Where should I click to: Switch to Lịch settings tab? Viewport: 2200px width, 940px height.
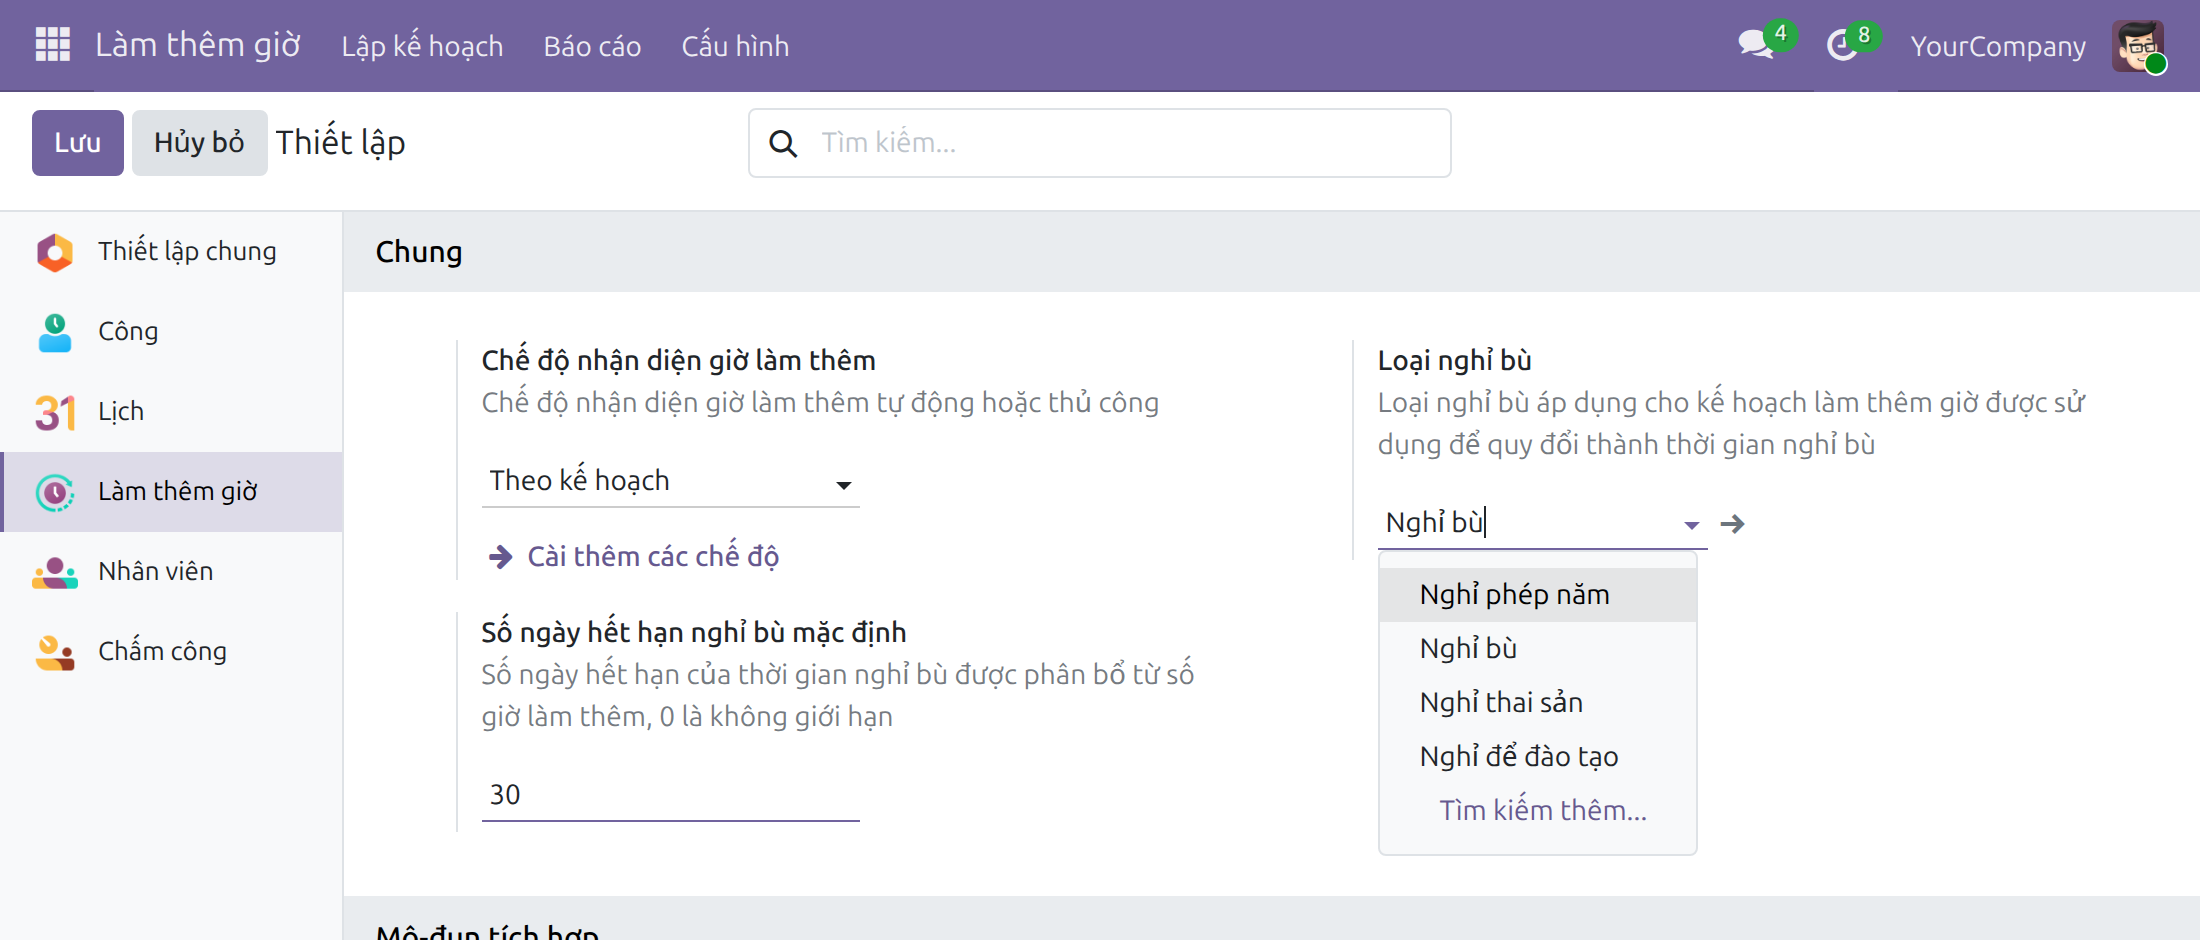coord(172,412)
